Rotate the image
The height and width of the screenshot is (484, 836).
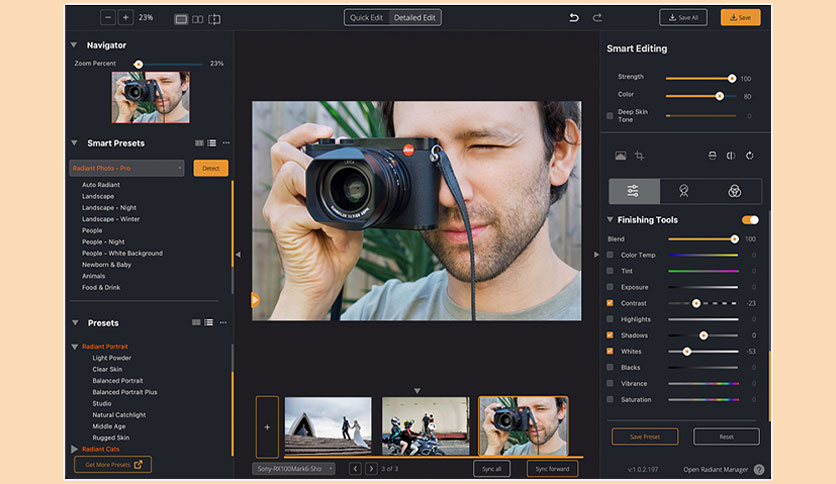(x=750, y=156)
